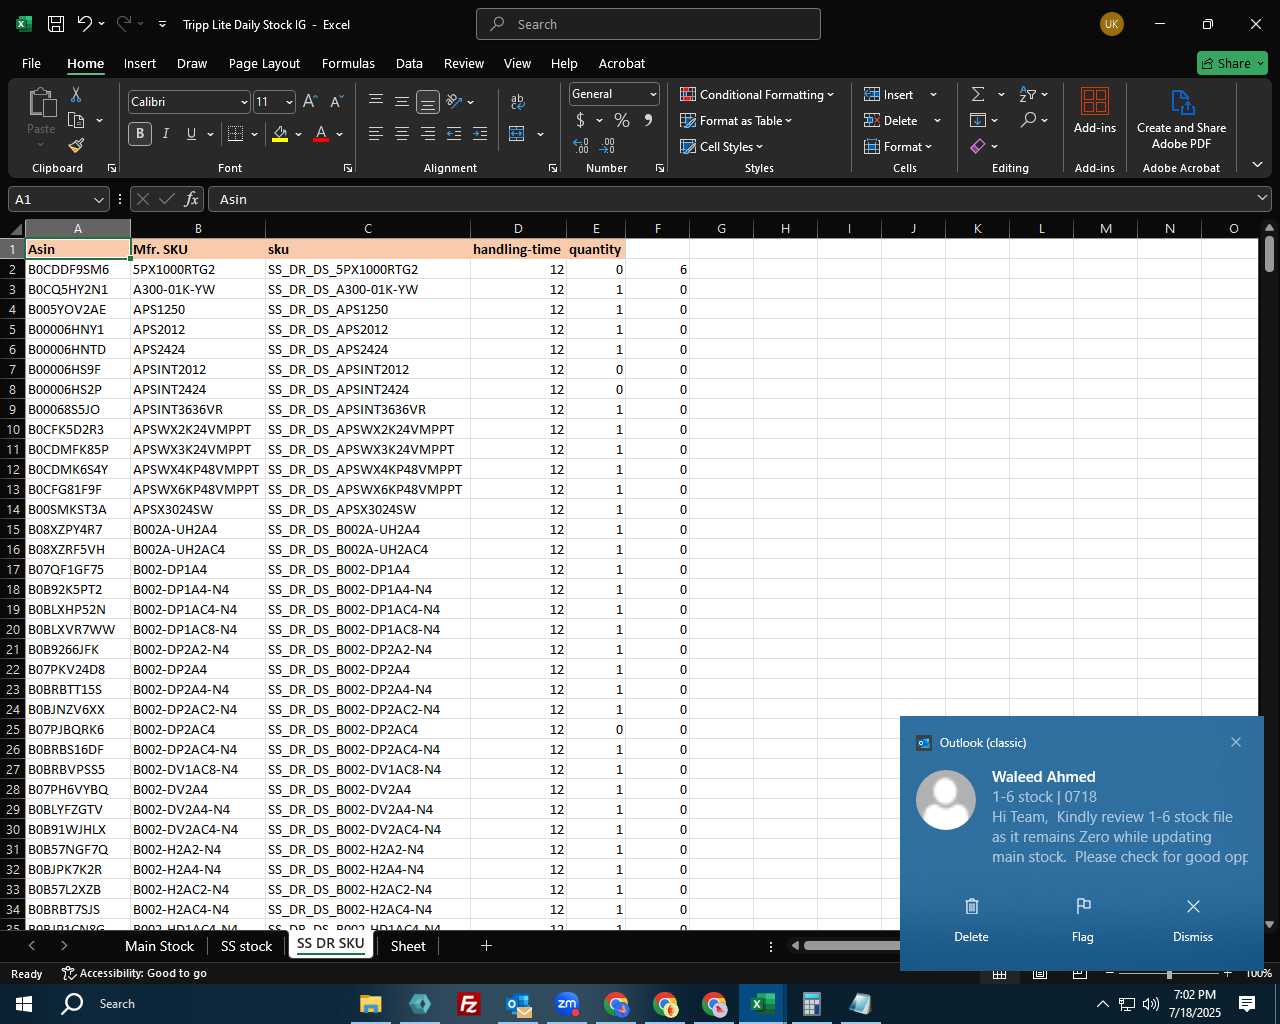This screenshot has height=1024, width=1280.
Task: Increase indent of cell content
Action: 480,133
